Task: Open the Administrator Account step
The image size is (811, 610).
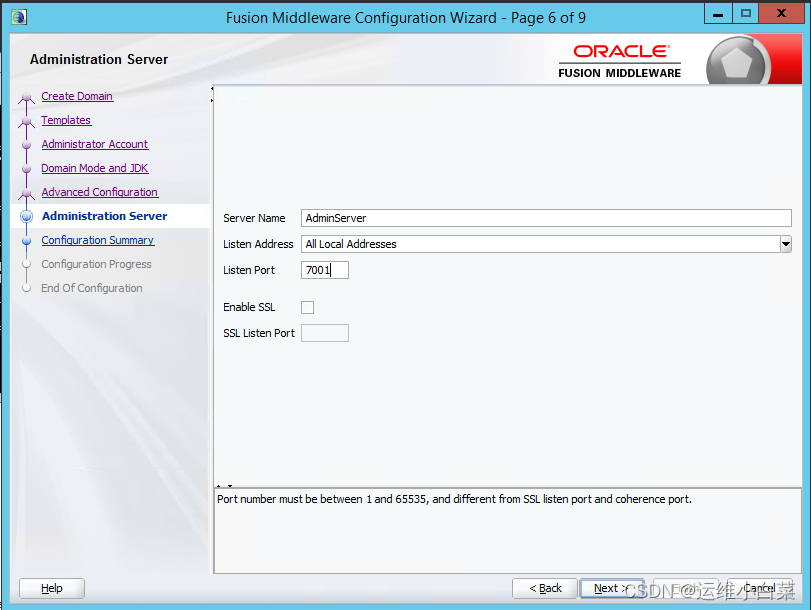Action: point(95,144)
